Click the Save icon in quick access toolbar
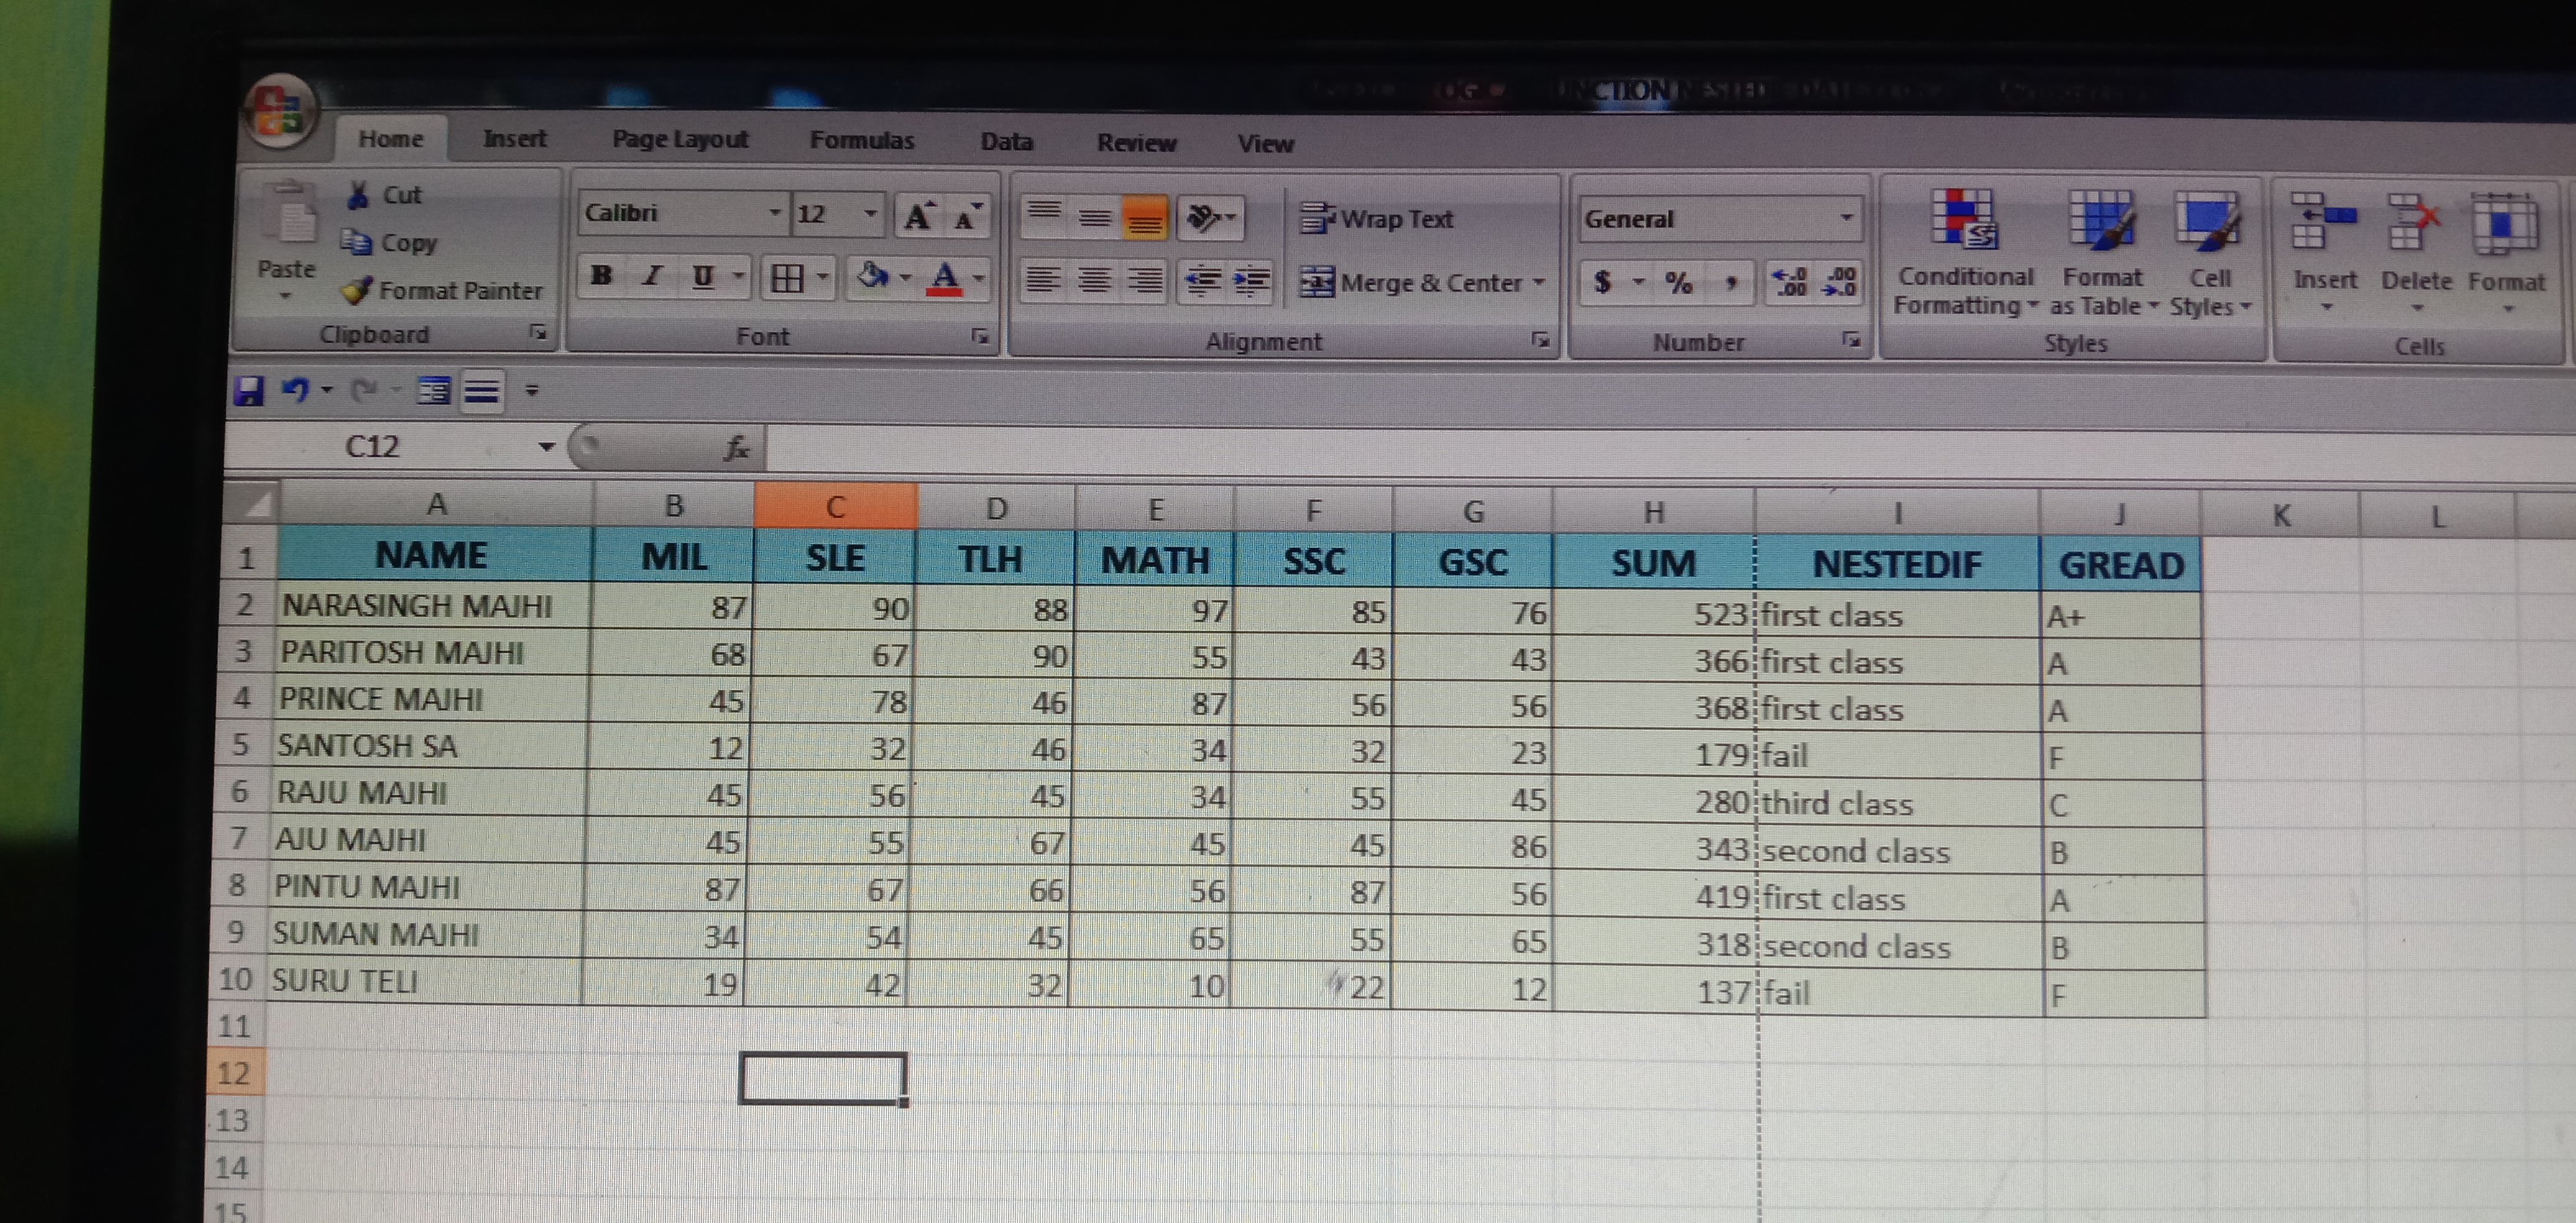This screenshot has height=1223, width=2576. pyautogui.click(x=248, y=390)
